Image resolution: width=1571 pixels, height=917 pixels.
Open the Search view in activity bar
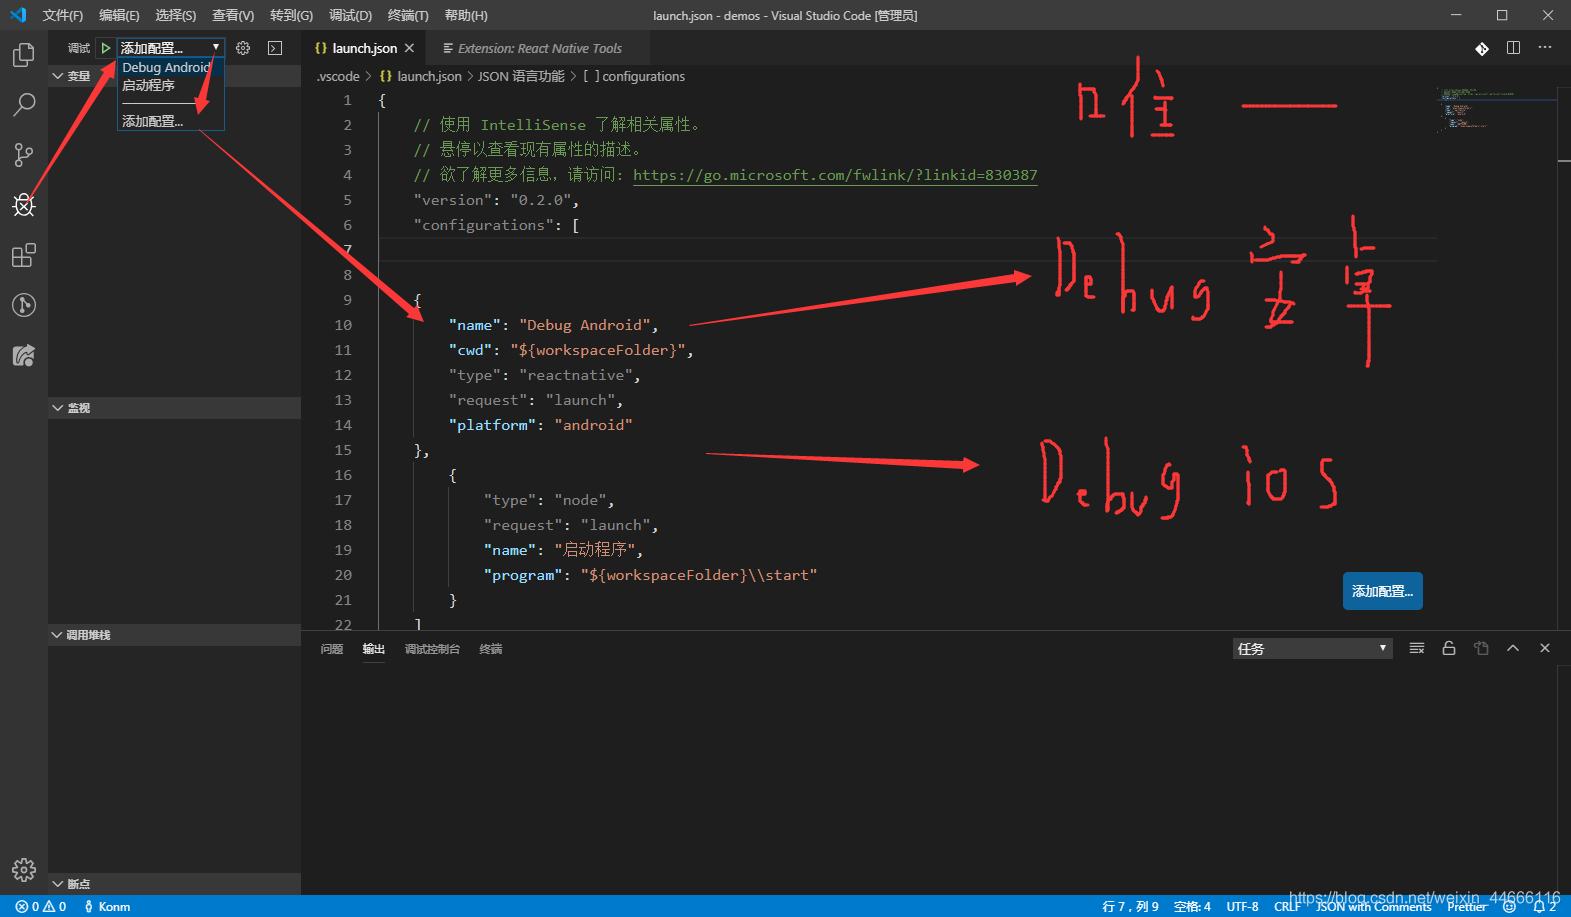pos(24,105)
